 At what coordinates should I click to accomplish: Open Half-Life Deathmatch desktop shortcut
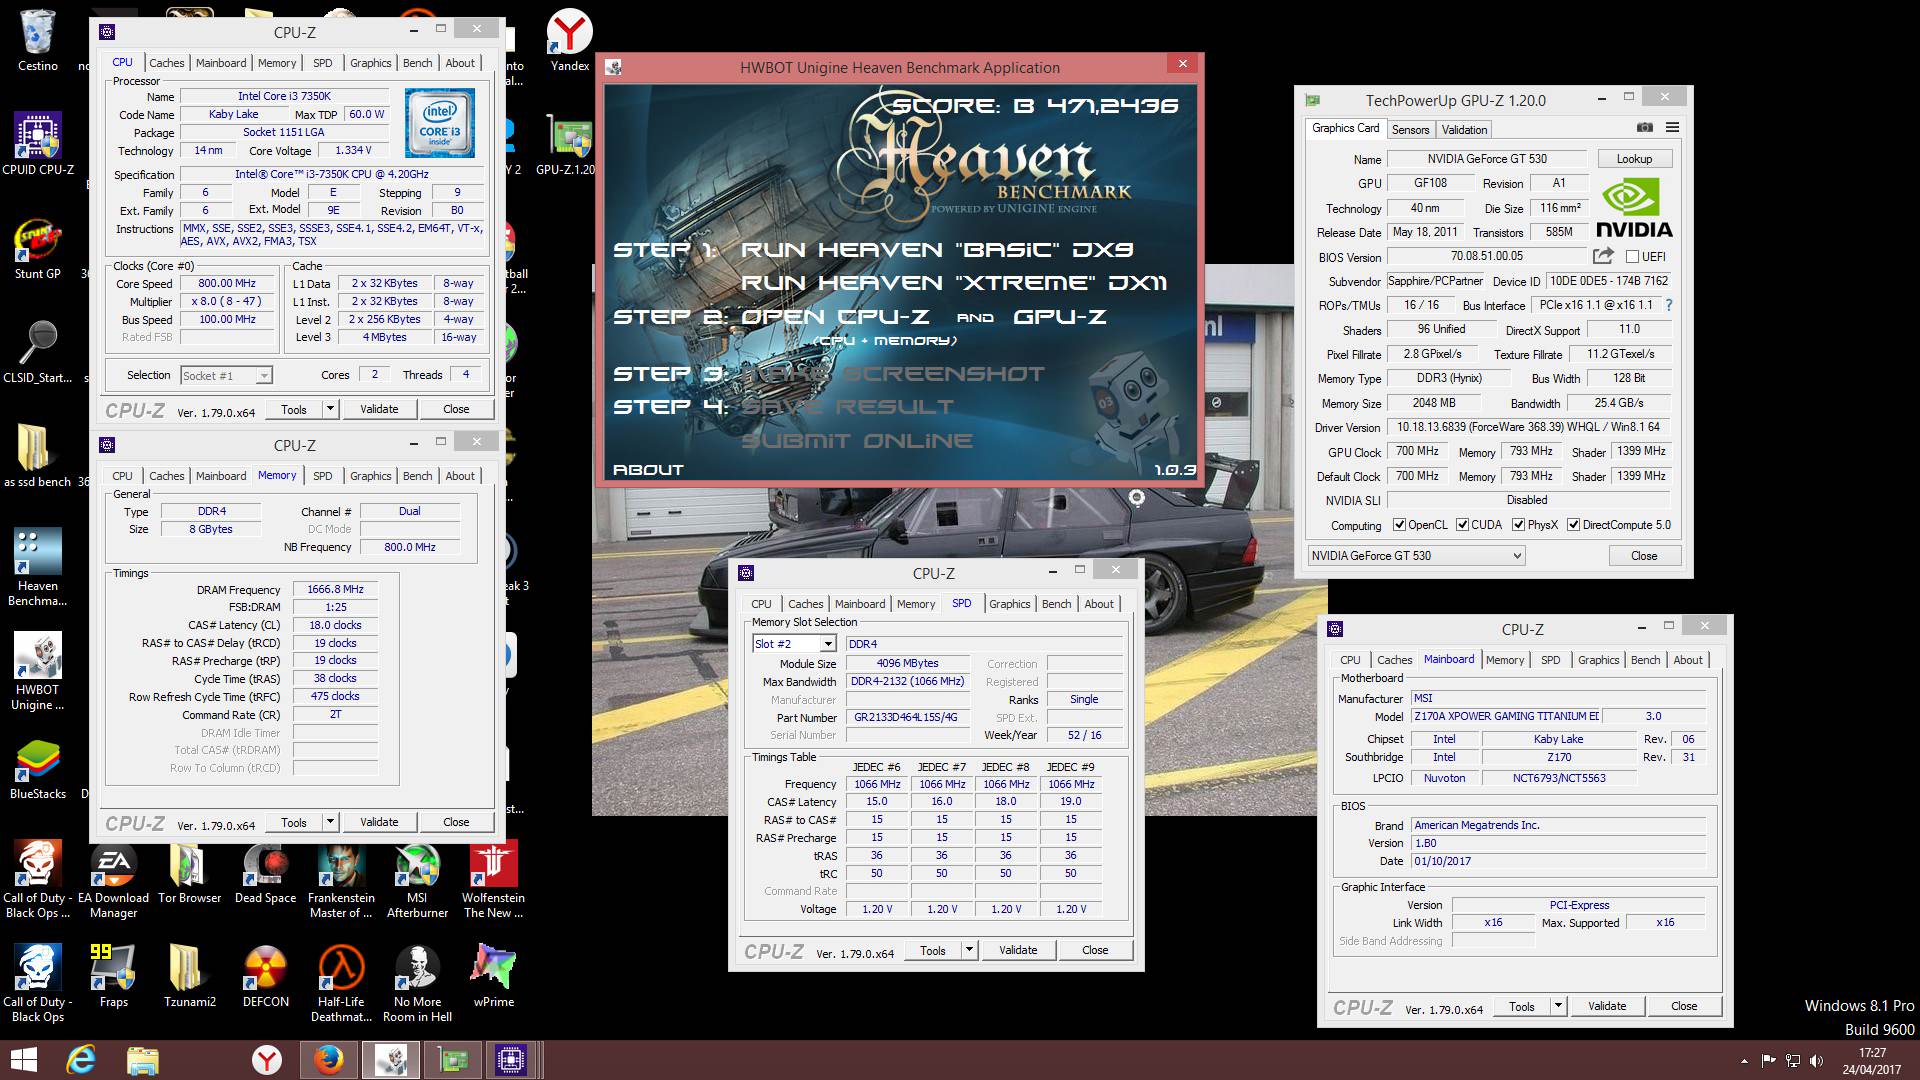[342, 983]
